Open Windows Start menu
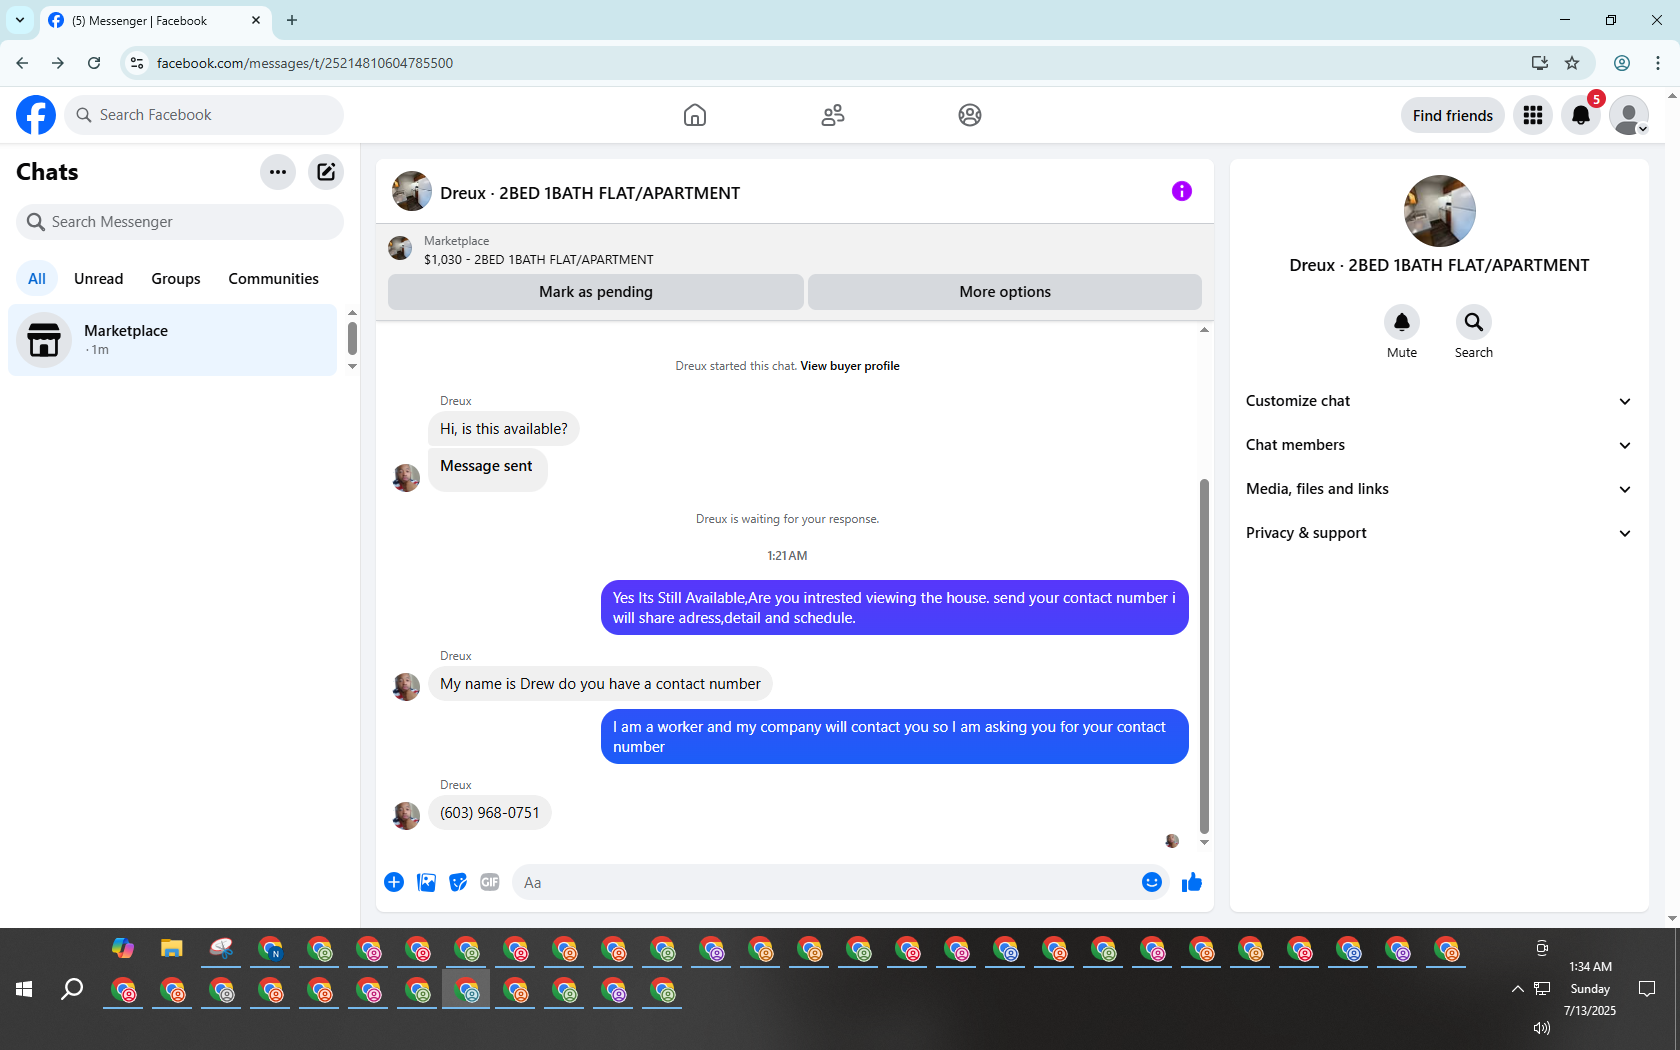The height and width of the screenshot is (1050, 1680). [24, 989]
